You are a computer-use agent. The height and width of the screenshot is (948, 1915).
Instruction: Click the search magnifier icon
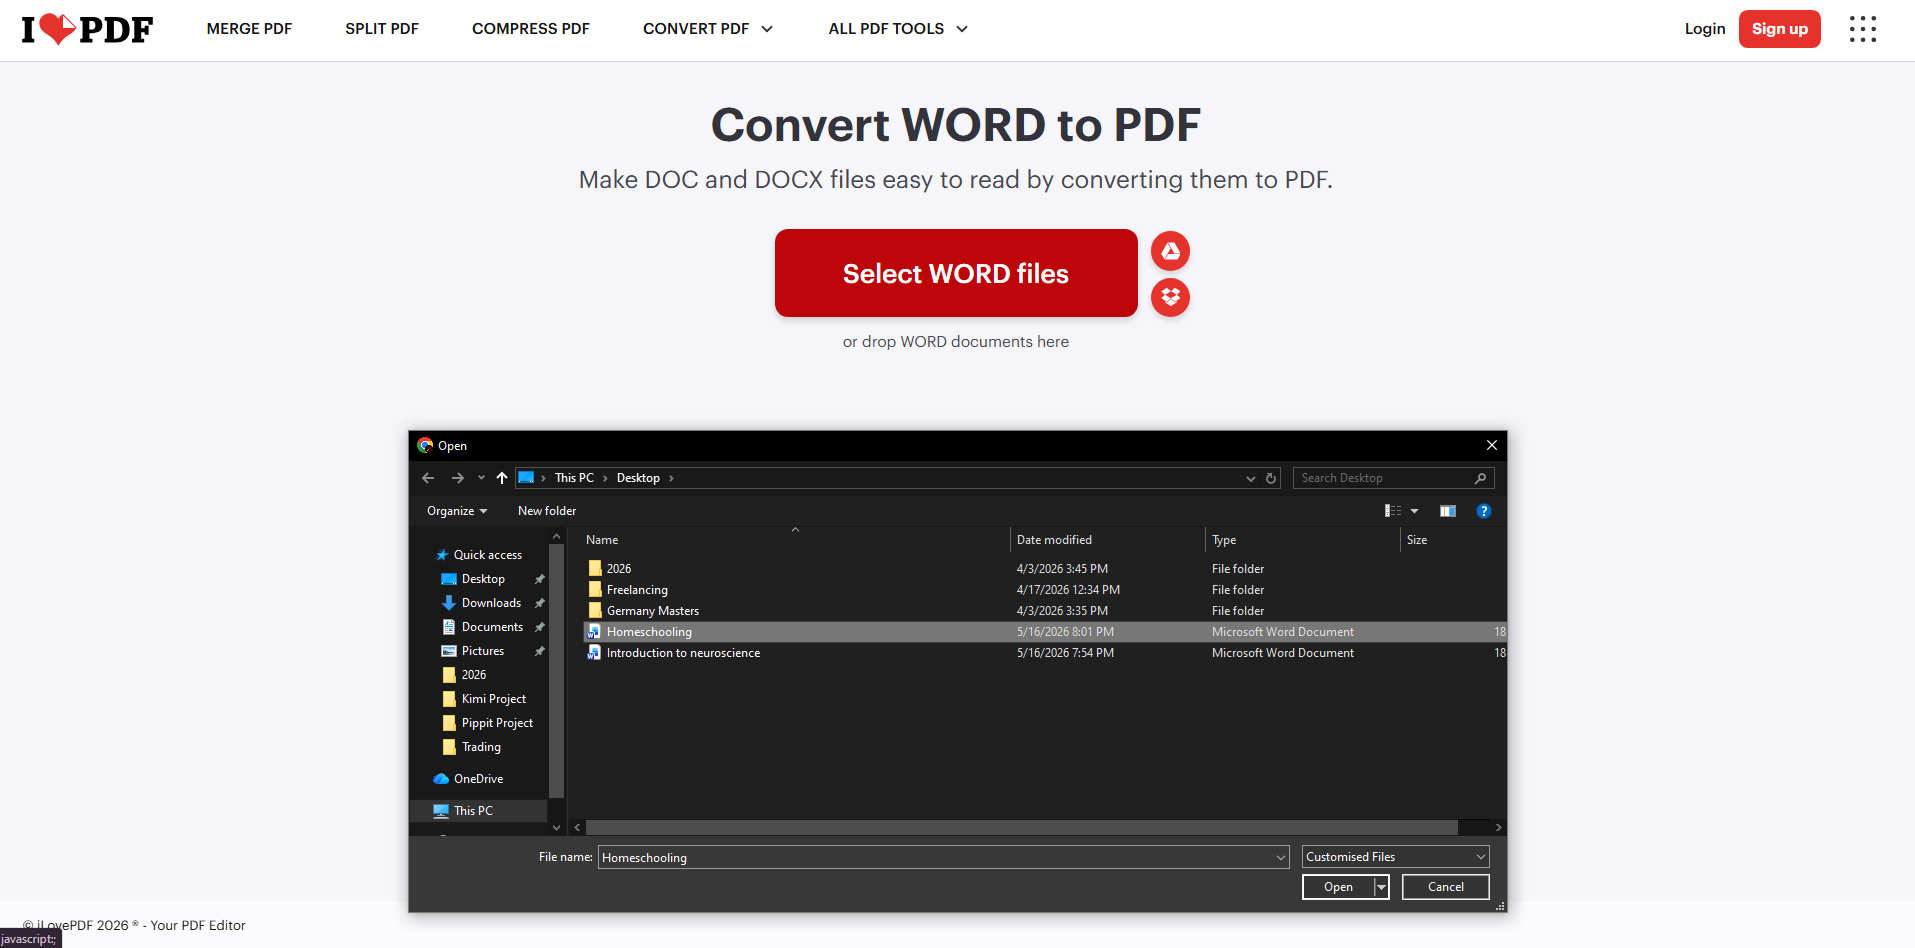pyautogui.click(x=1481, y=478)
